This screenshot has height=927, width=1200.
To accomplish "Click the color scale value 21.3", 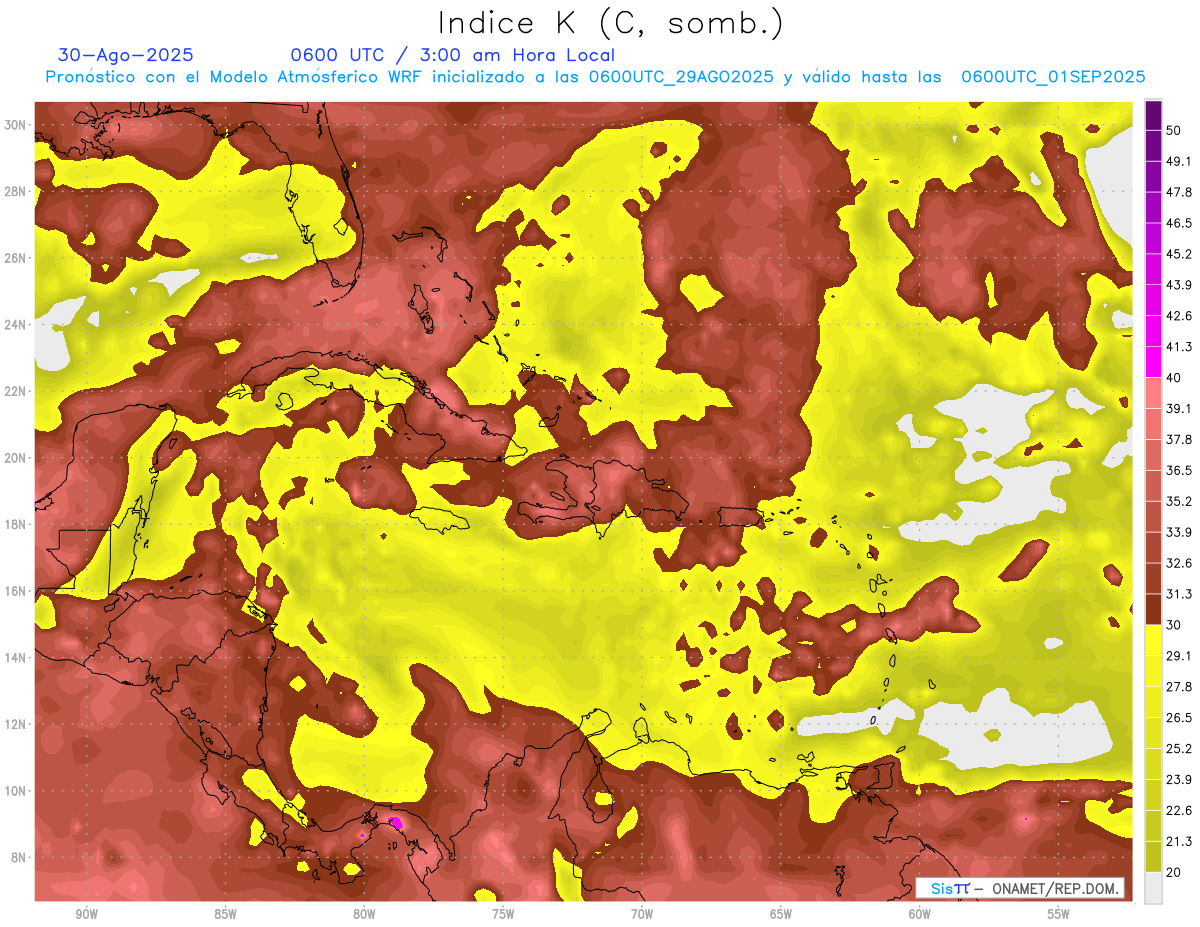I will tap(1179, 841).
